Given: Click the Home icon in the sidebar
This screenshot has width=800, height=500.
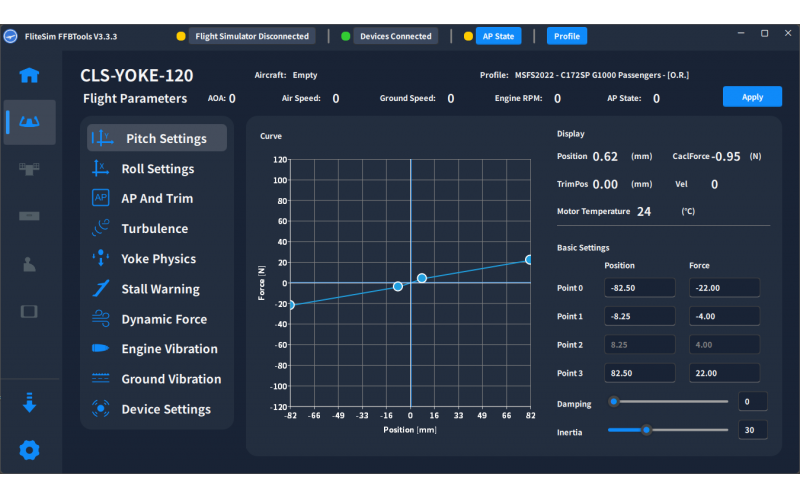Looking at the screenshot, I should pos(29,75).
